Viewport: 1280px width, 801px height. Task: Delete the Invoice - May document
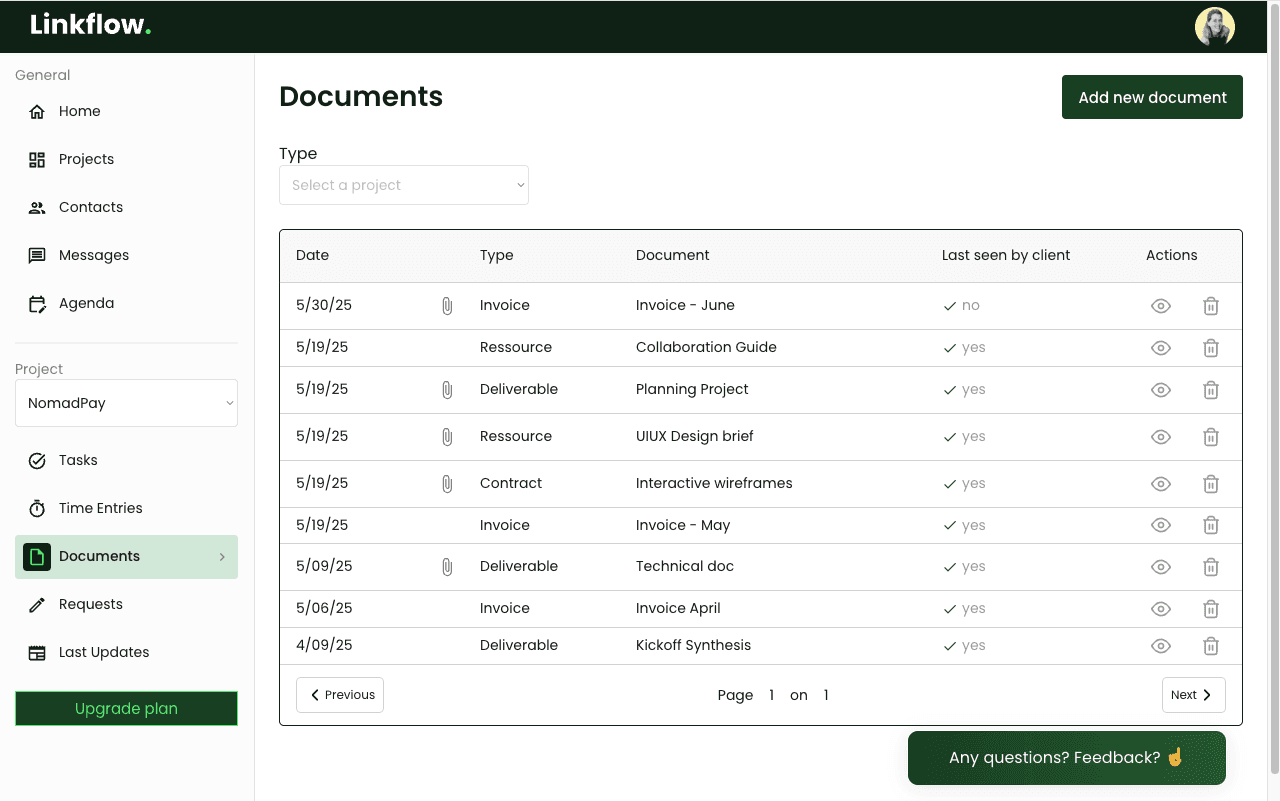(1210, 525)
